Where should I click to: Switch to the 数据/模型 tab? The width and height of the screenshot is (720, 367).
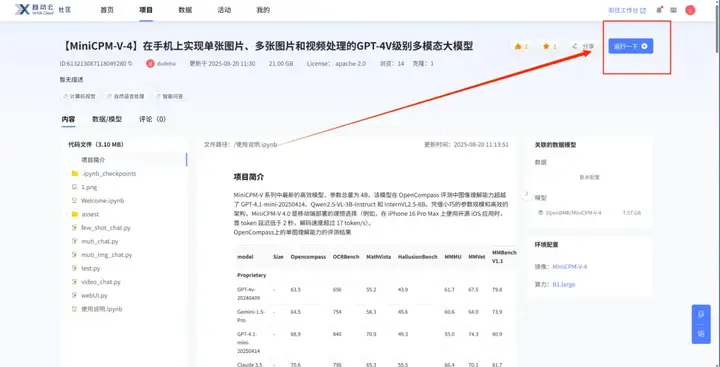pyautogui.click(x=107, y=119)
